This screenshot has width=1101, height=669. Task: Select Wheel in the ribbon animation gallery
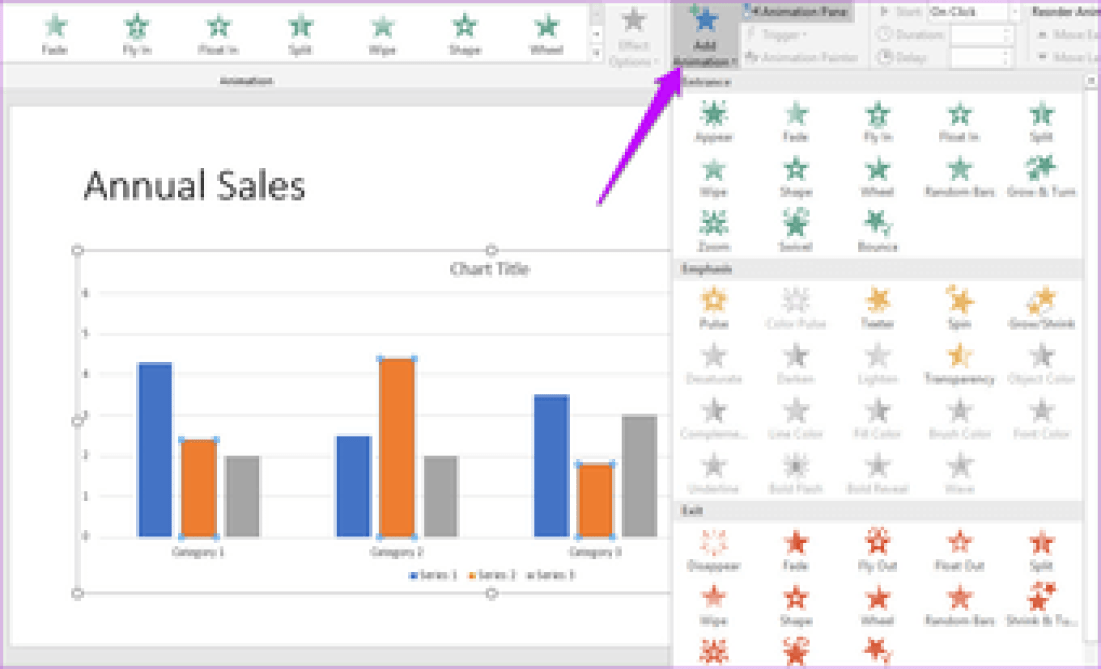click(x=546, y=31)
